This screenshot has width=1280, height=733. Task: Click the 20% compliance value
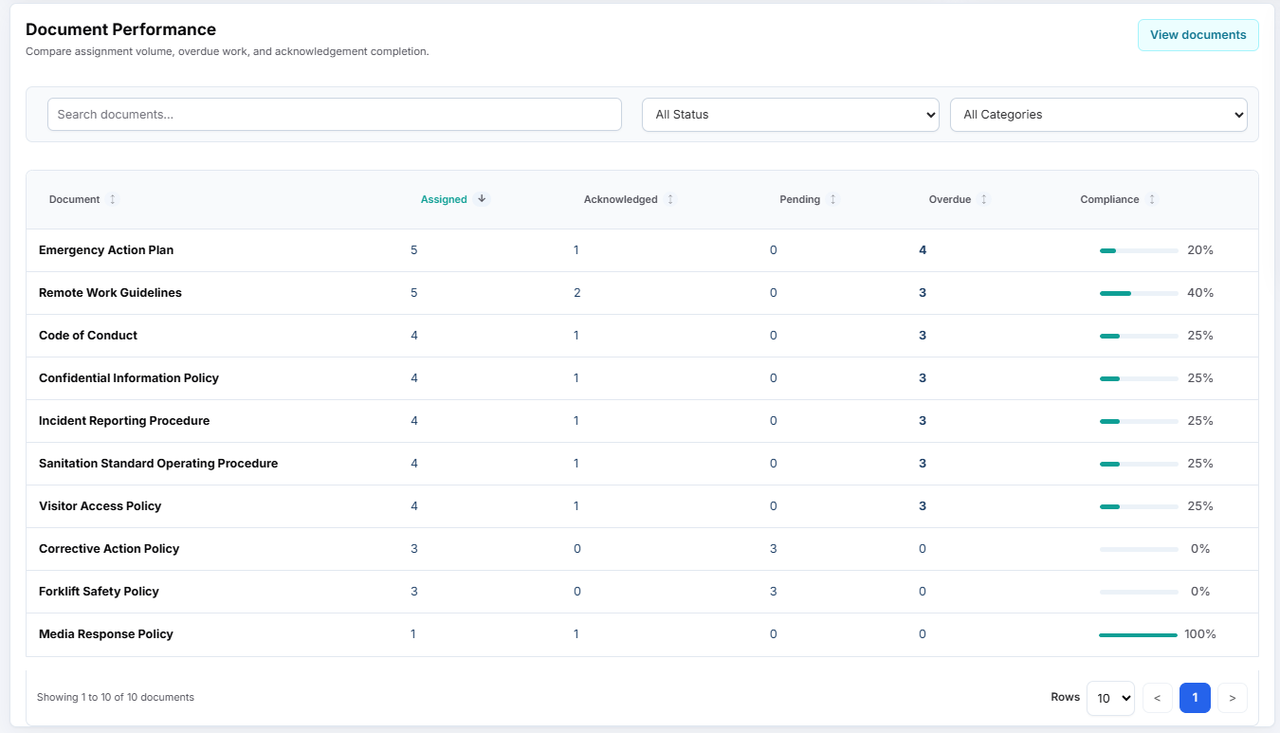(1200, 250)
